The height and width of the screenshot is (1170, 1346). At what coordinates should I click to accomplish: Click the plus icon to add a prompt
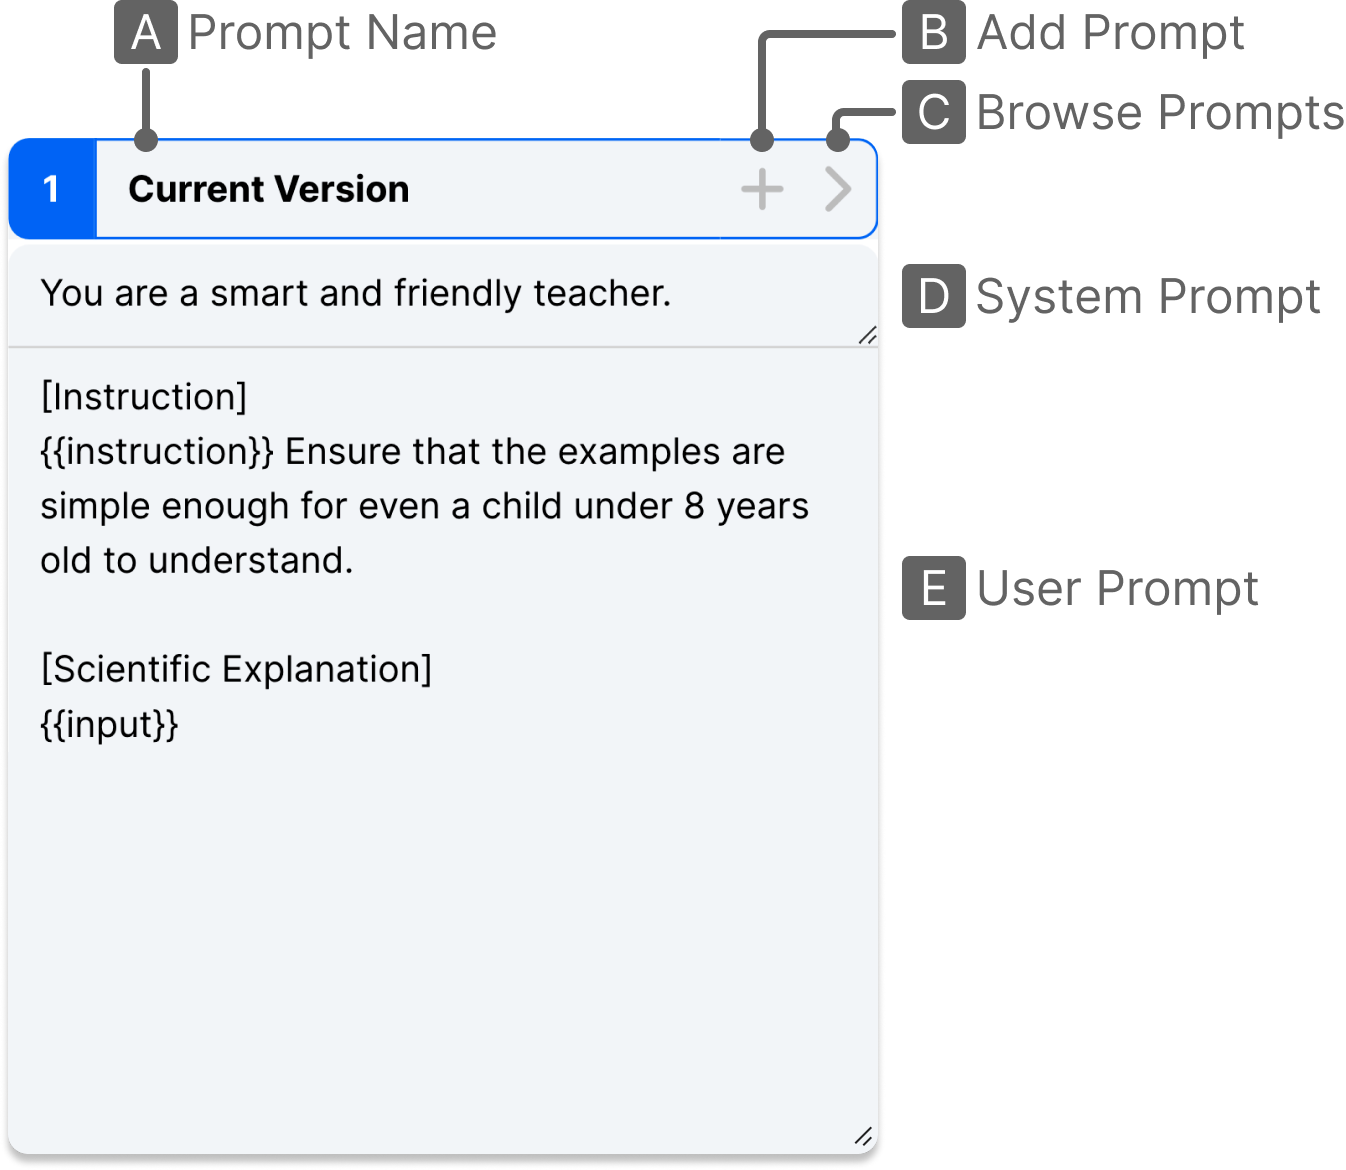click(762, 189)
